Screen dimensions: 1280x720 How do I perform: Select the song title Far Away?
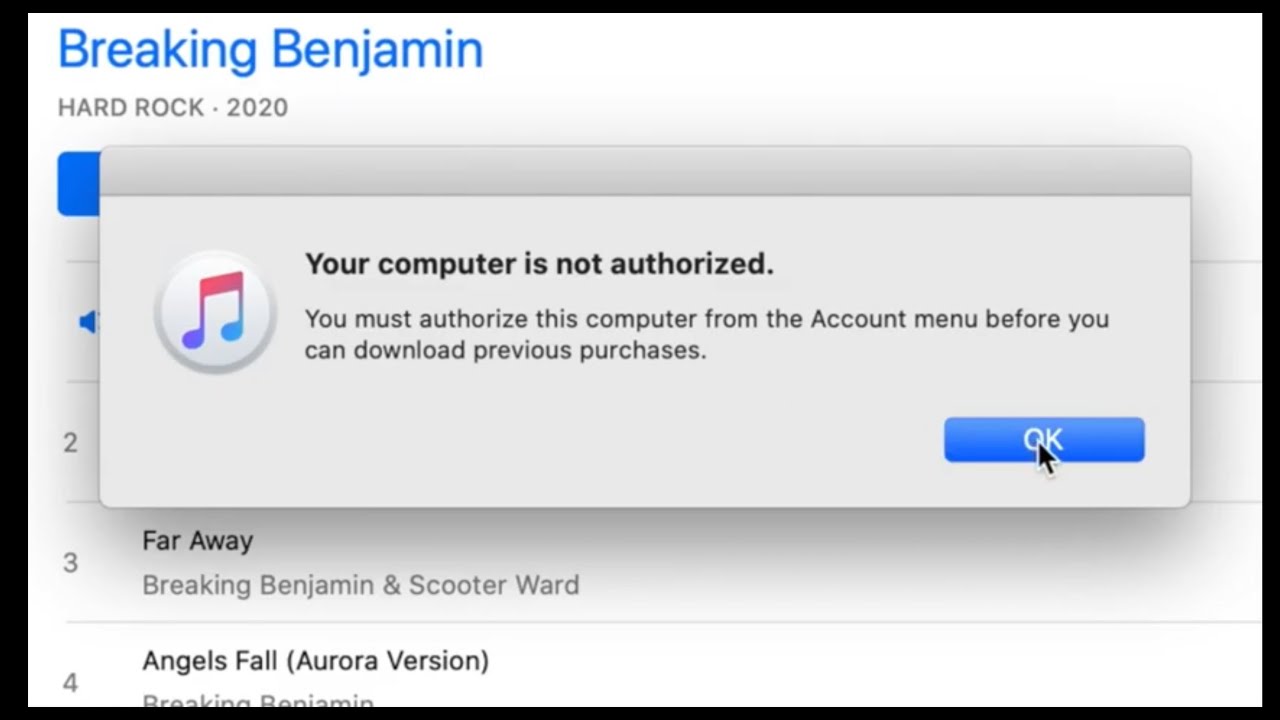pos(198,541)
